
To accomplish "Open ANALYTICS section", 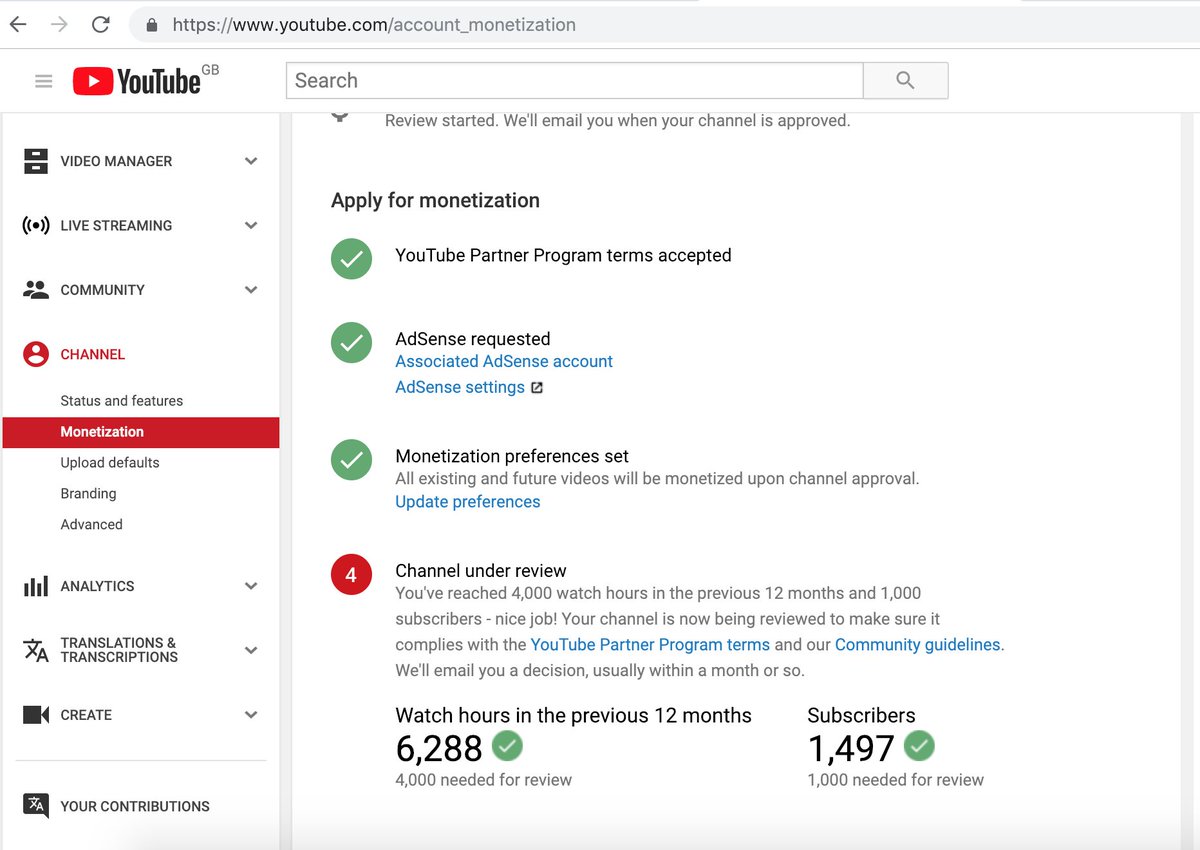I will (97, 586).
